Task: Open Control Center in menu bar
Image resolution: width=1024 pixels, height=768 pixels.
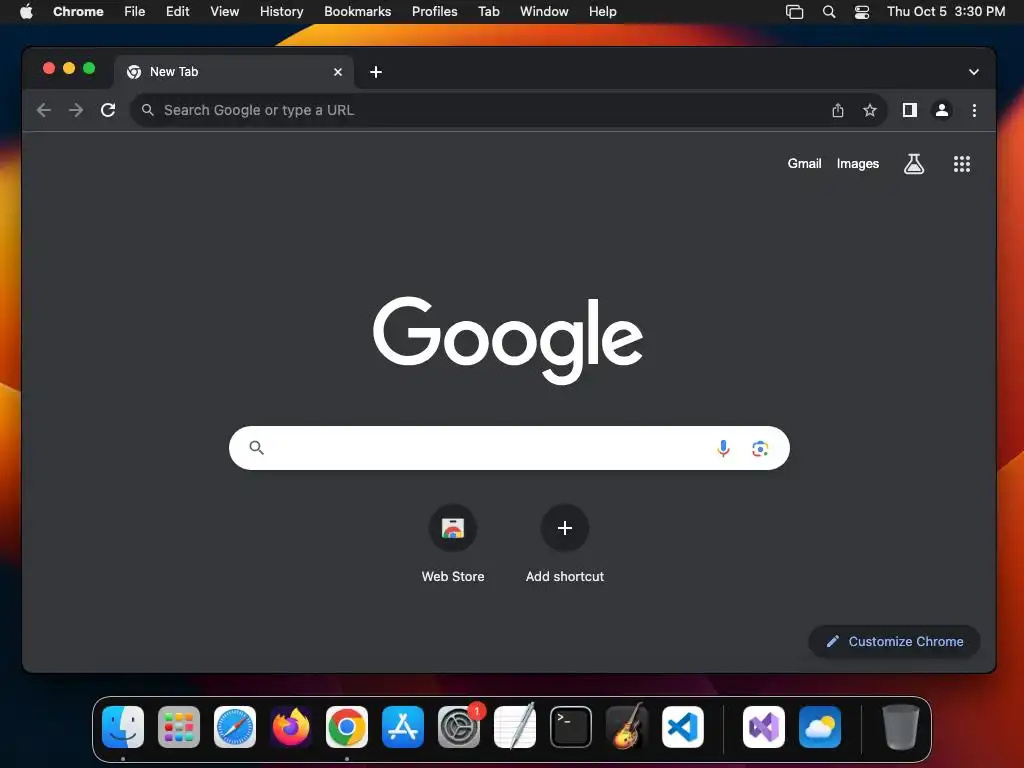Action: 862,12
